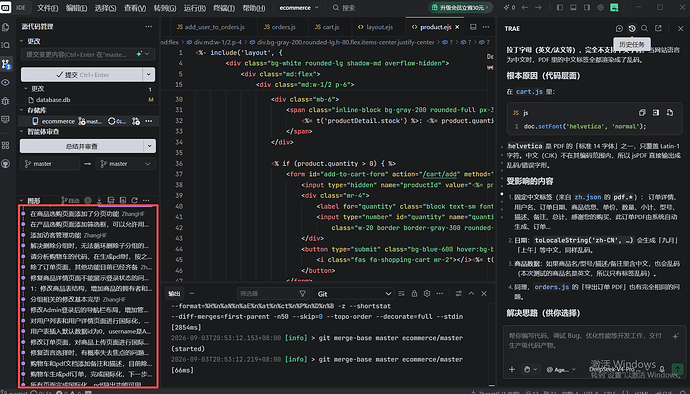The image size is (690, 394).
Task: Open target master branch dropdown
Action: pyautogui.click(x=125, y=164)
